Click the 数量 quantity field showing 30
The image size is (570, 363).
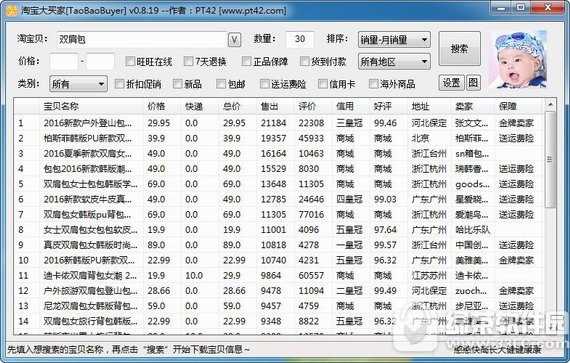pos(300,39)
